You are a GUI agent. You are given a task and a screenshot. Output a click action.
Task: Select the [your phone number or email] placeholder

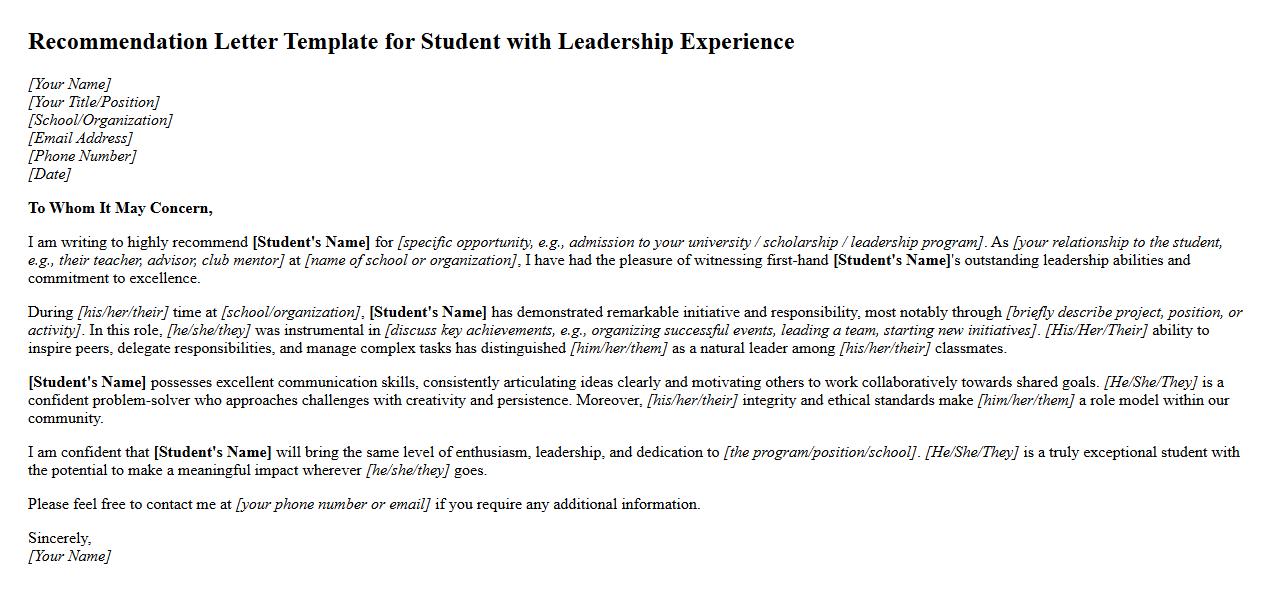coord(333,504)
